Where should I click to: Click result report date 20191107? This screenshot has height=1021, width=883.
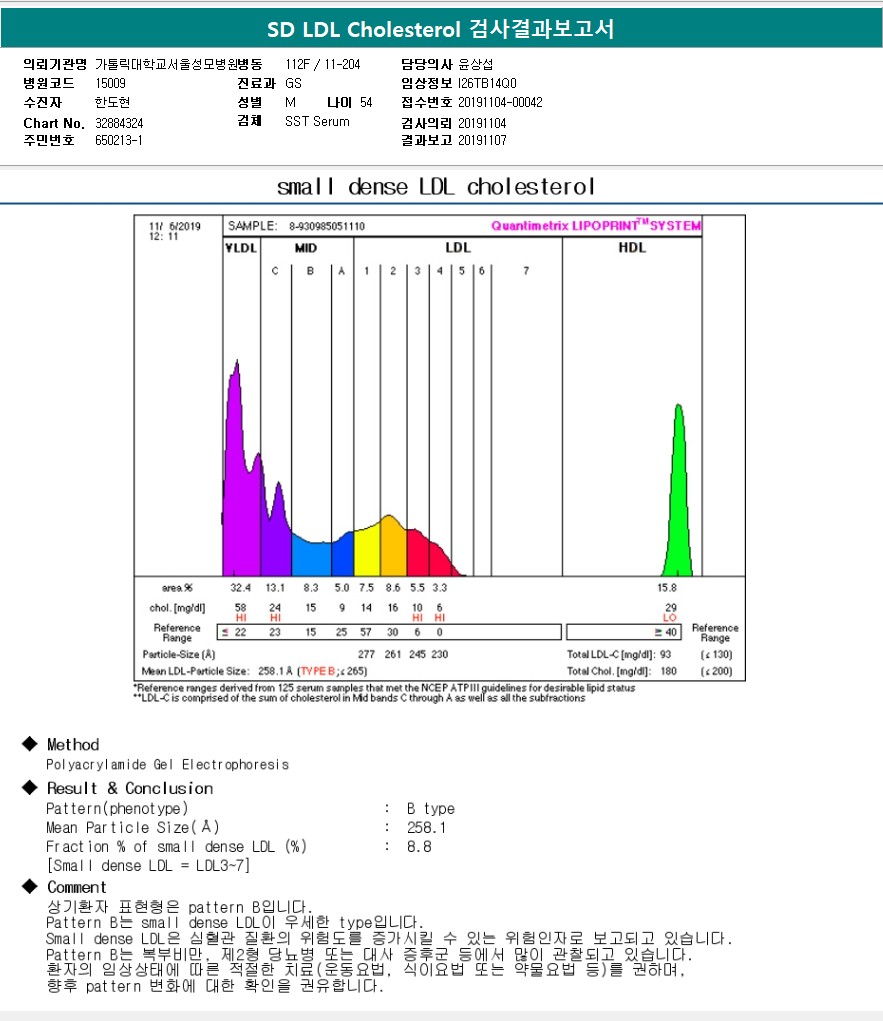482,140
